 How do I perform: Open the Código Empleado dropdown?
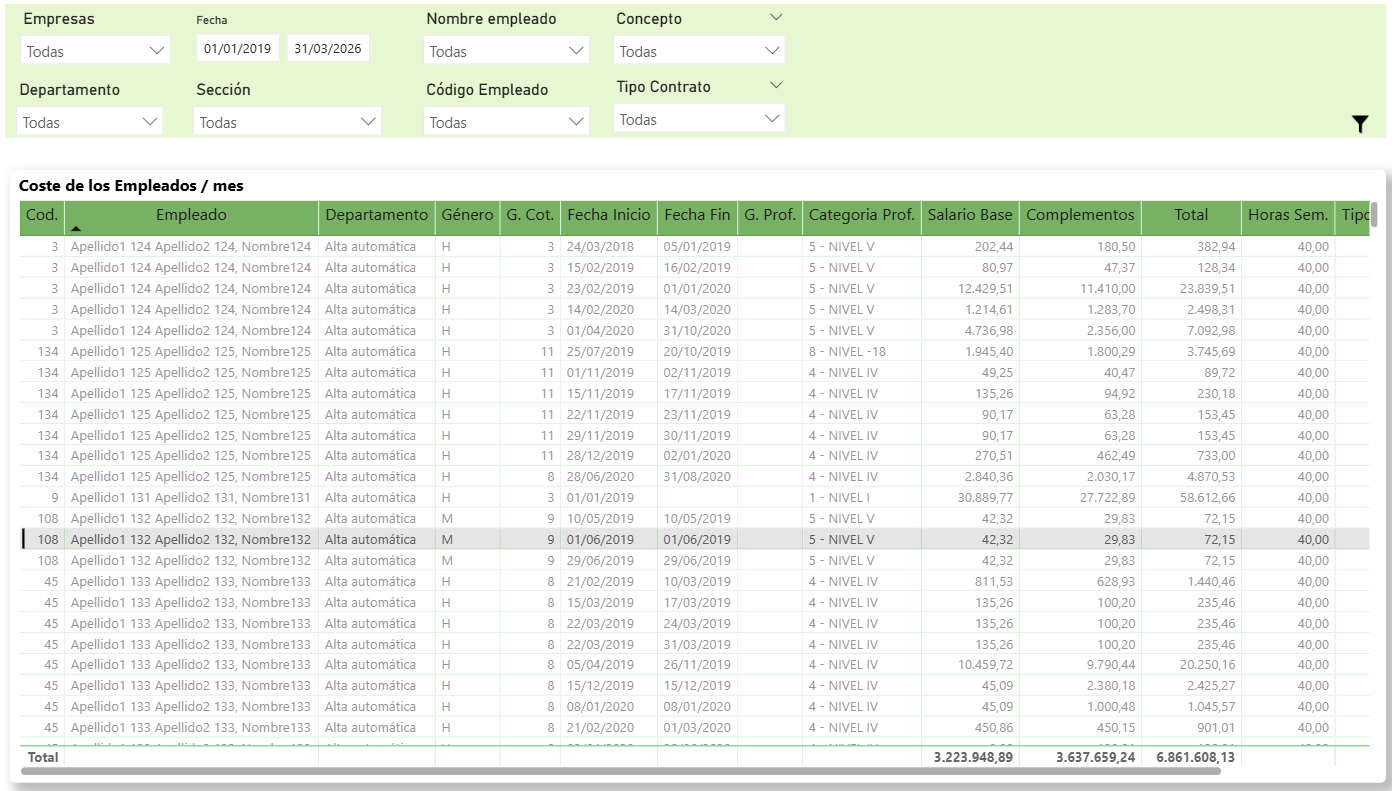pyautogui.click(x=506, y=122)
